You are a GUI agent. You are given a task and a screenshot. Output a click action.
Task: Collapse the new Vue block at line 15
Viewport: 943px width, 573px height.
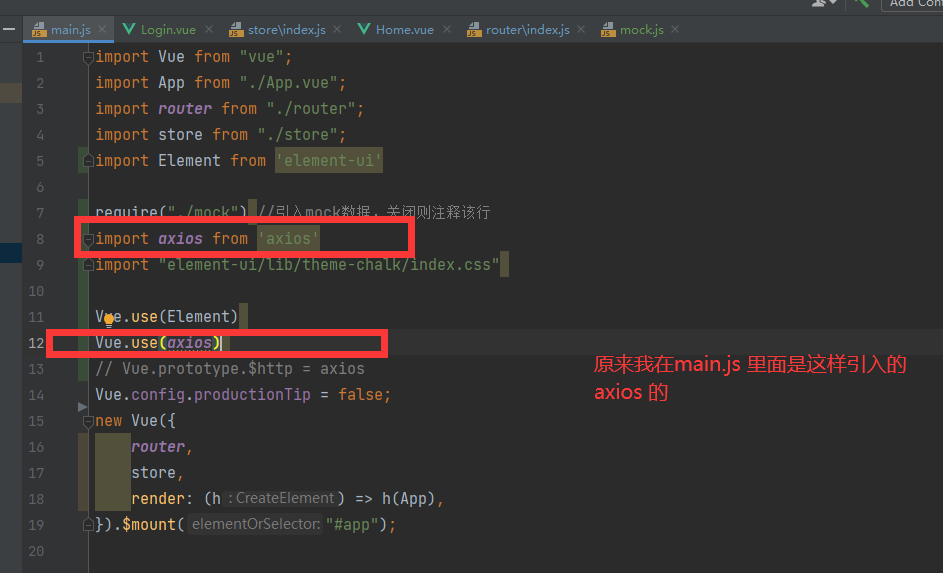tap(88, 421)
